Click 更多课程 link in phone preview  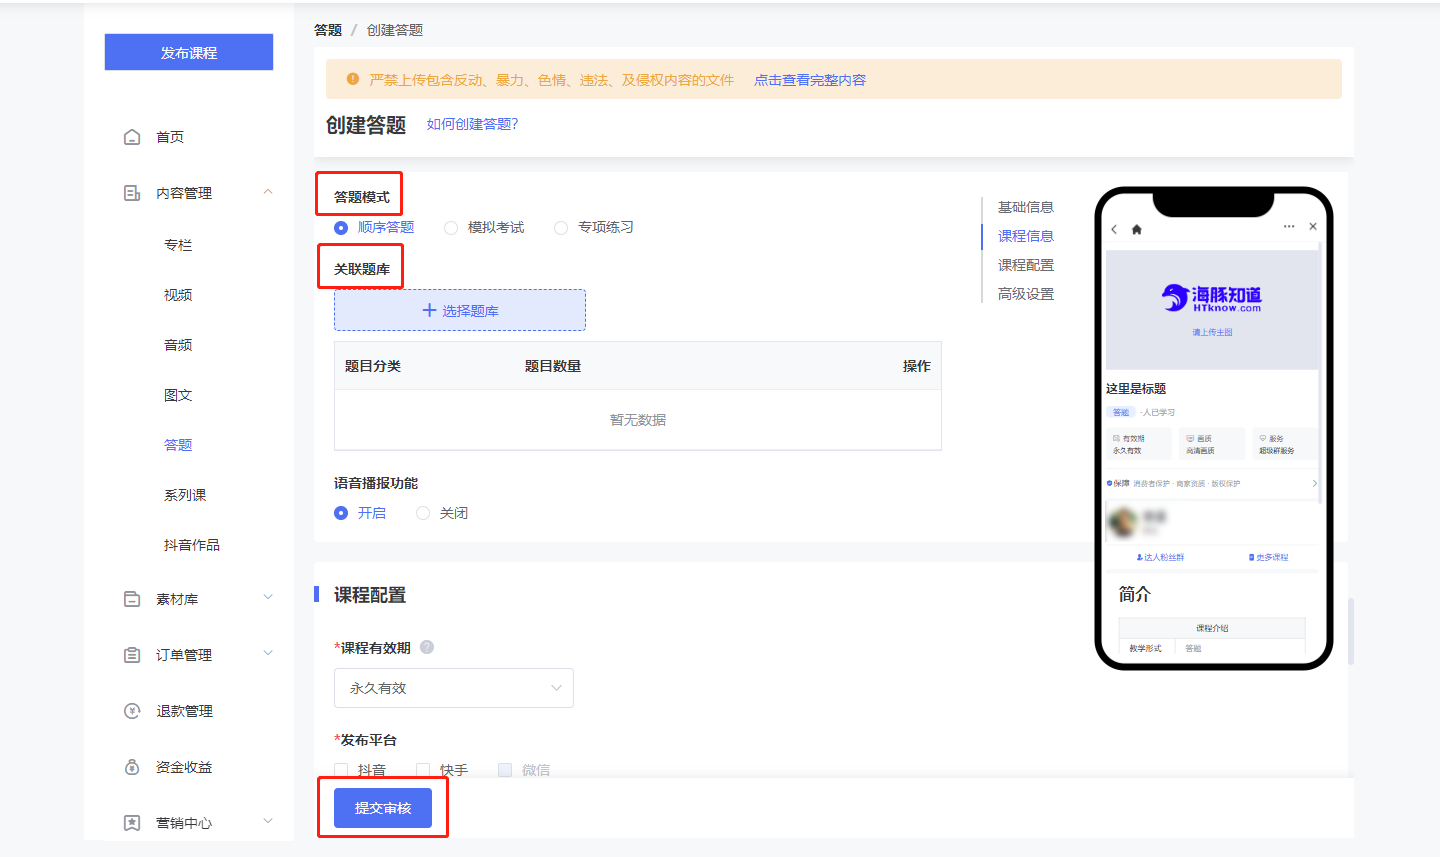(x=1272, y=557)
